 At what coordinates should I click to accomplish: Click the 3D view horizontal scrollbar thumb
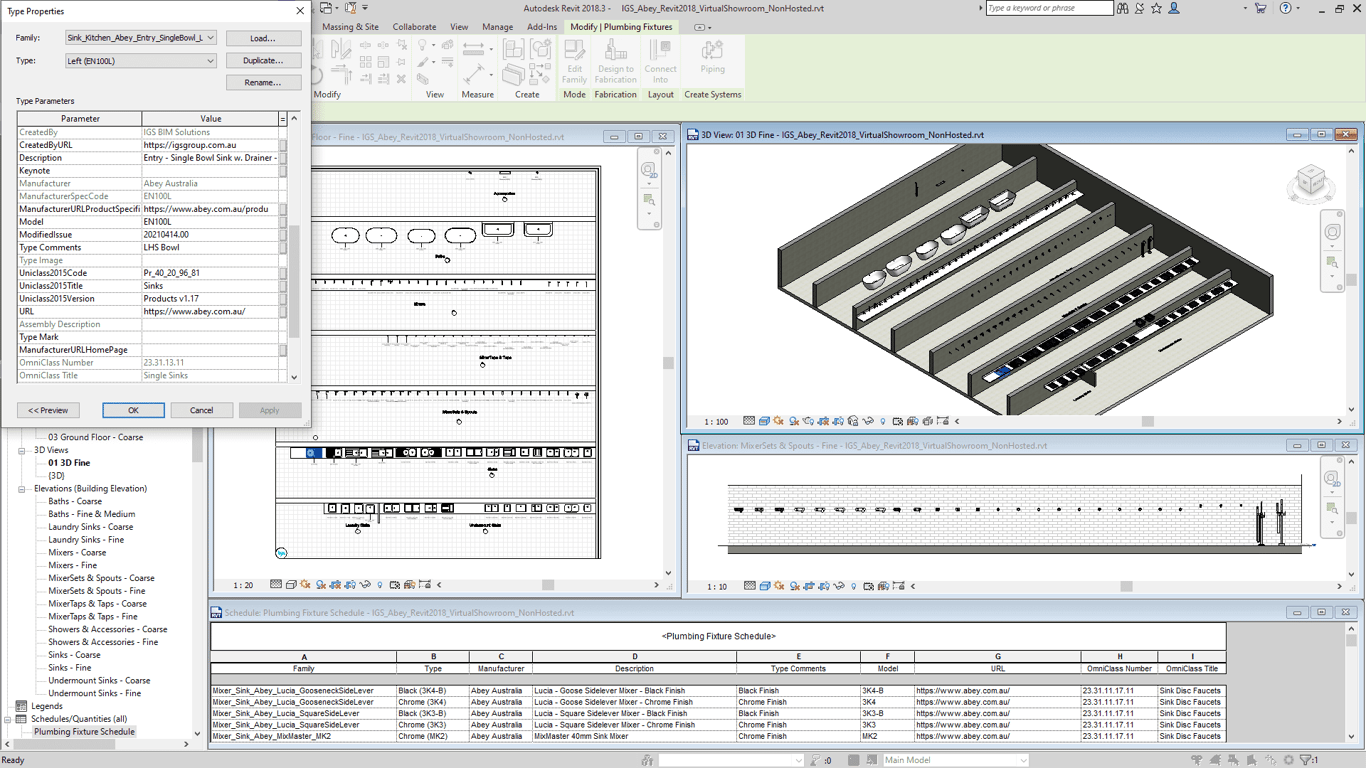pyautogui.click(x=1147, y=422)
